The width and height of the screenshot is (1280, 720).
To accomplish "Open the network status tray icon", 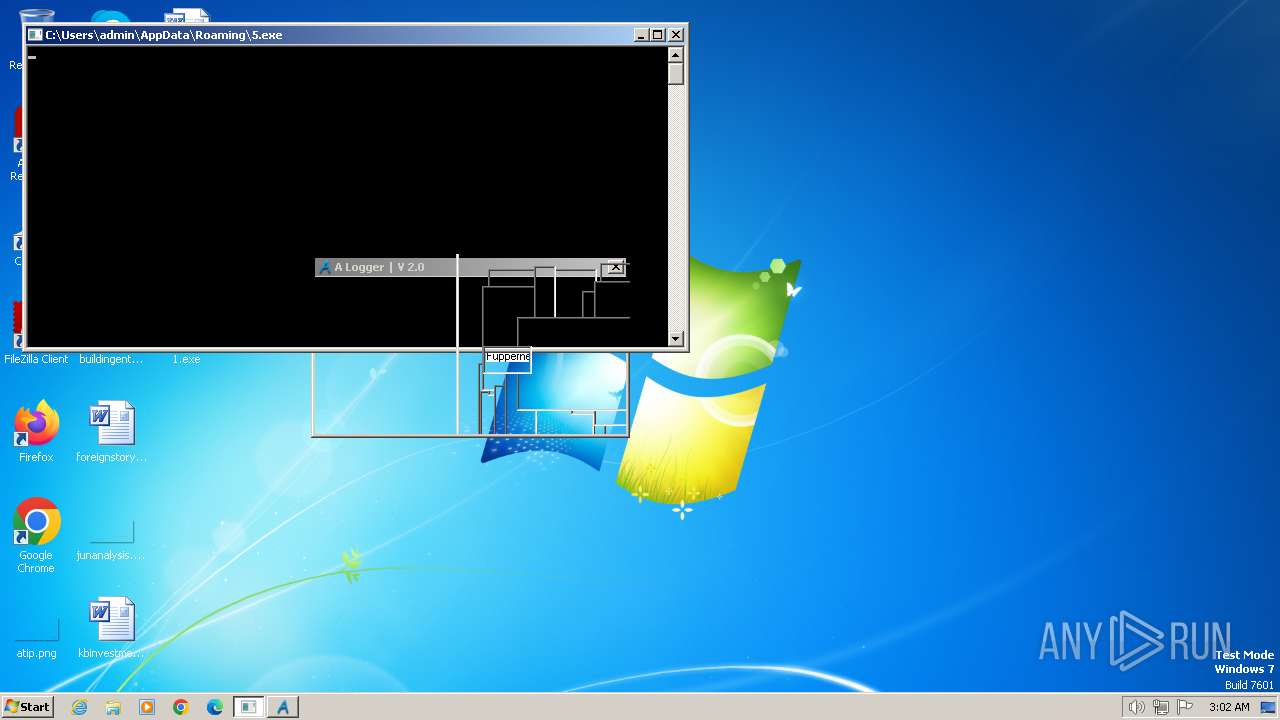I will [x=1161, y=707].
